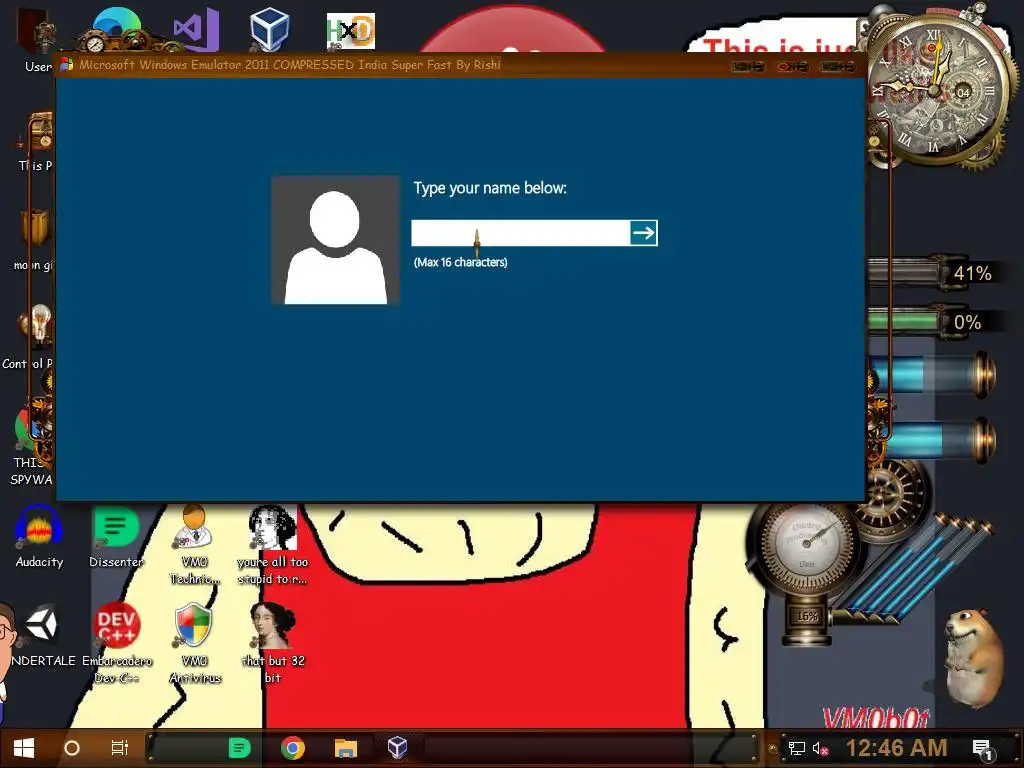Open the VMO Antivirus shield icon
Screen dimensions: 1024x768
(x=195, y=642)
